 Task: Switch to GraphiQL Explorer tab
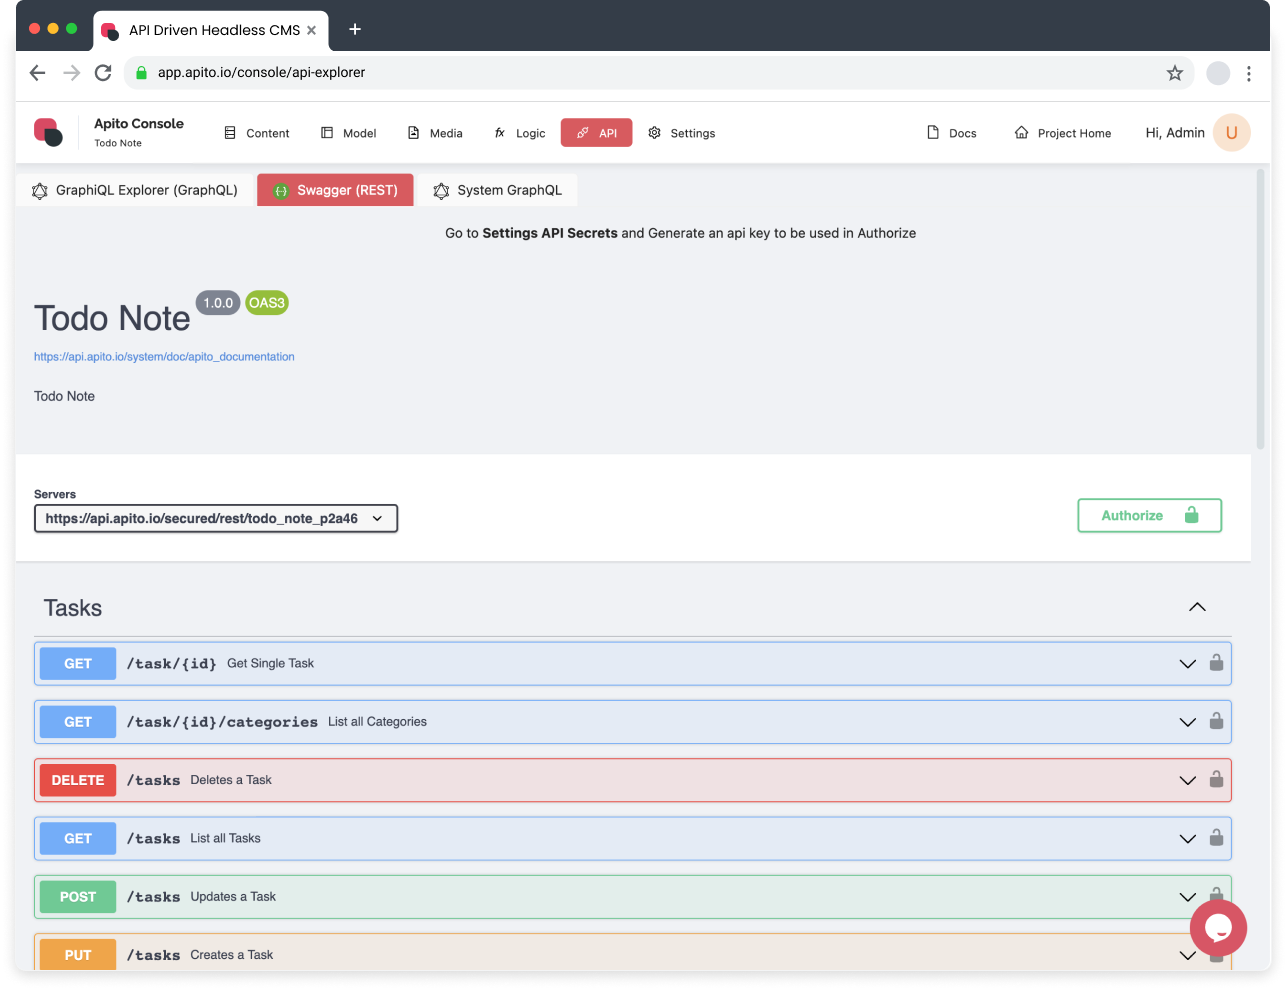[135, 190]
